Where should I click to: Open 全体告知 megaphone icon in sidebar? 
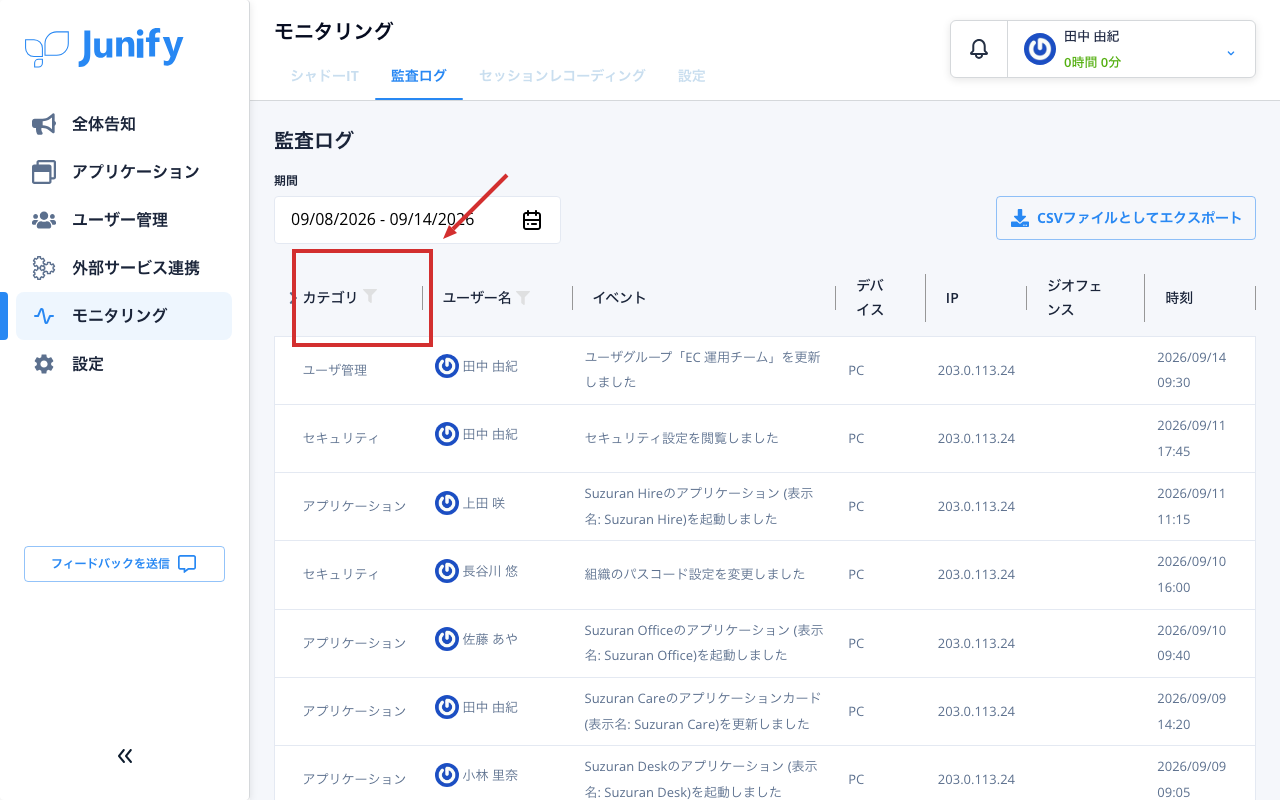click(43, 124)
